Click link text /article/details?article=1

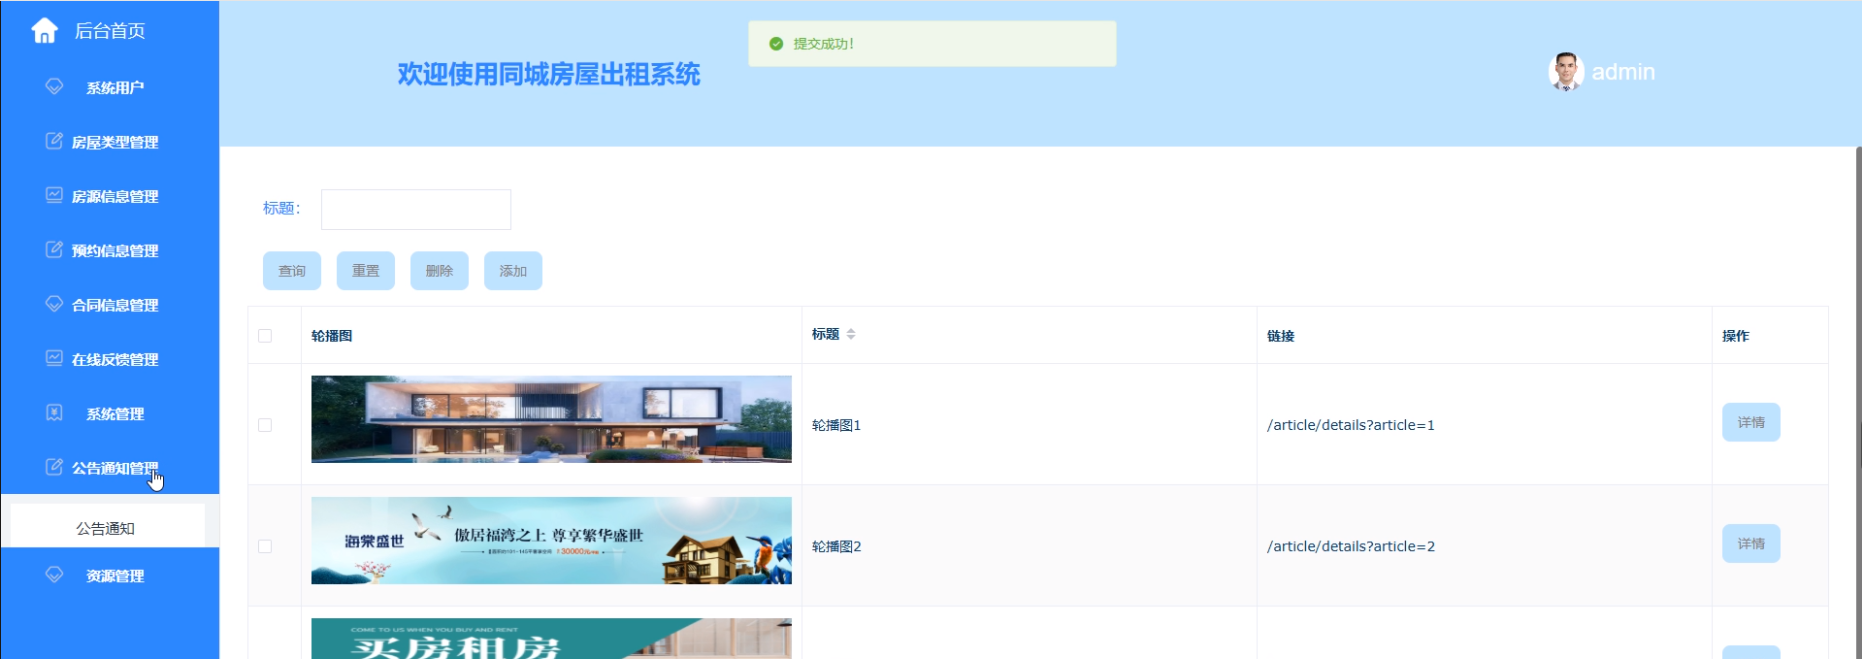[1350, 425]
